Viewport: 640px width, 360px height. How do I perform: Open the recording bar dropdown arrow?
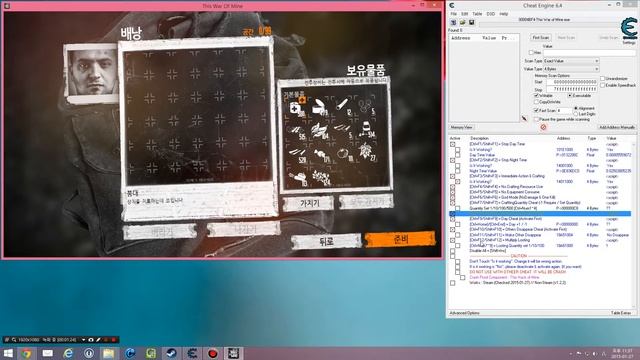pyautogui.click(x=83, y=340)
